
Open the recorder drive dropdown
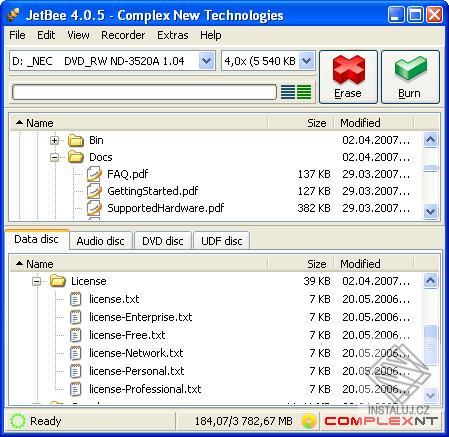coord(206,61)
